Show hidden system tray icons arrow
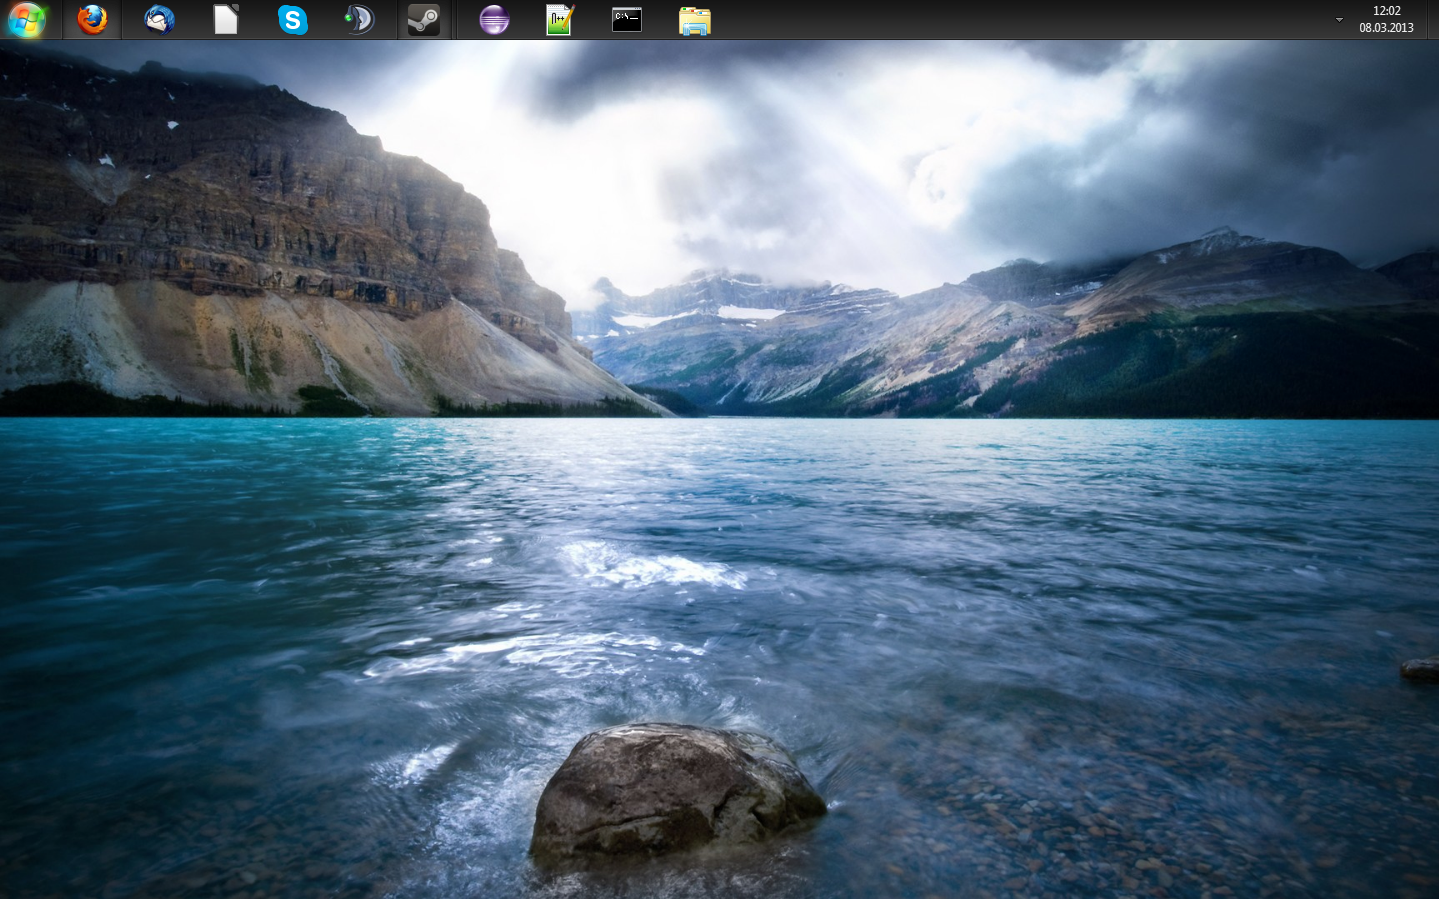1439x899 pixels. coord(1339,19)
